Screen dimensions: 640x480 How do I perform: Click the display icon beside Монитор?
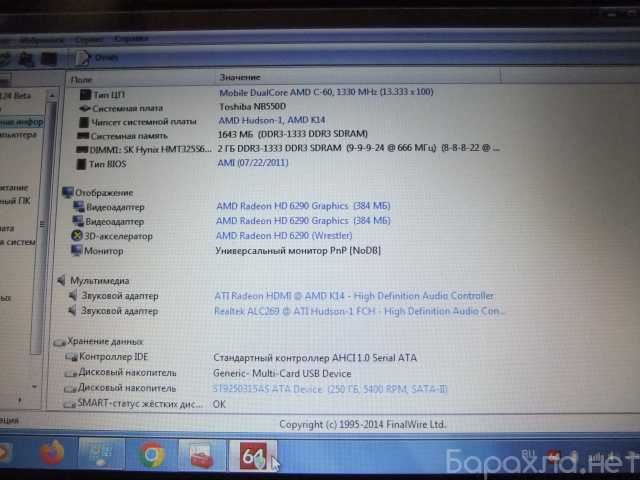pos(76,250)
